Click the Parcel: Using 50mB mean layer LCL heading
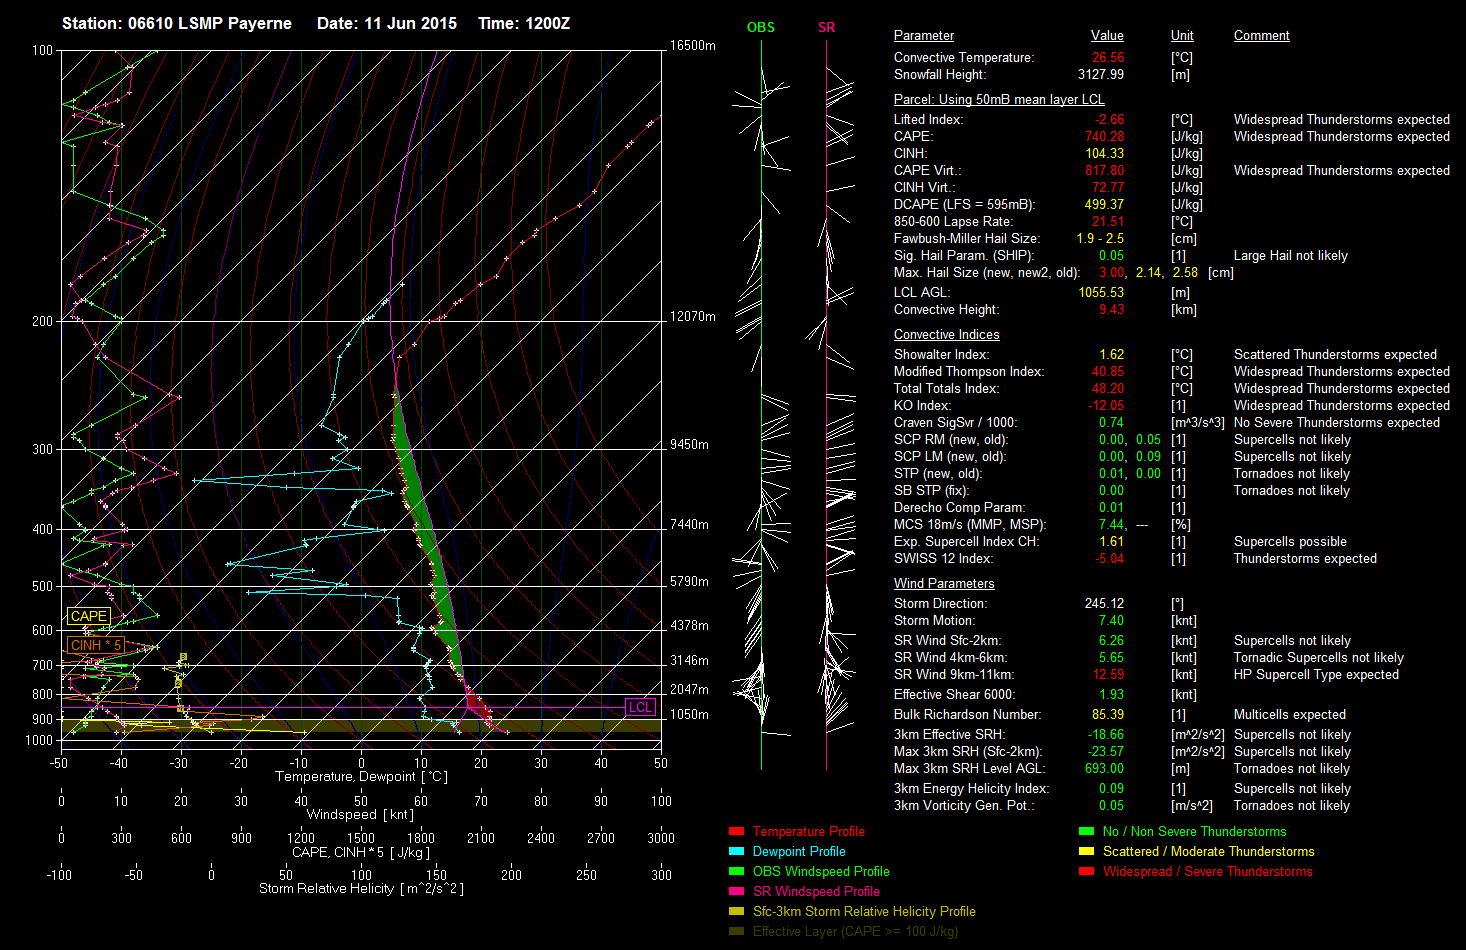This screenshot has height=950, width=1466. [x=998, y=99]
